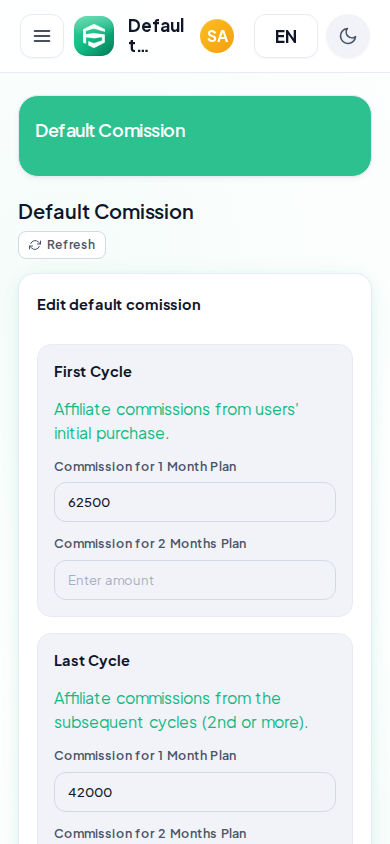
Task: Click the Edit default comission card title
Action: 119,305
